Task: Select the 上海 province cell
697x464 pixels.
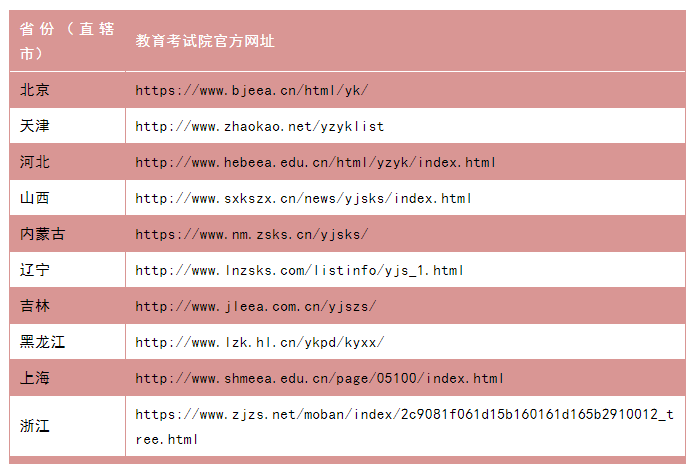Action: point(35,378)
